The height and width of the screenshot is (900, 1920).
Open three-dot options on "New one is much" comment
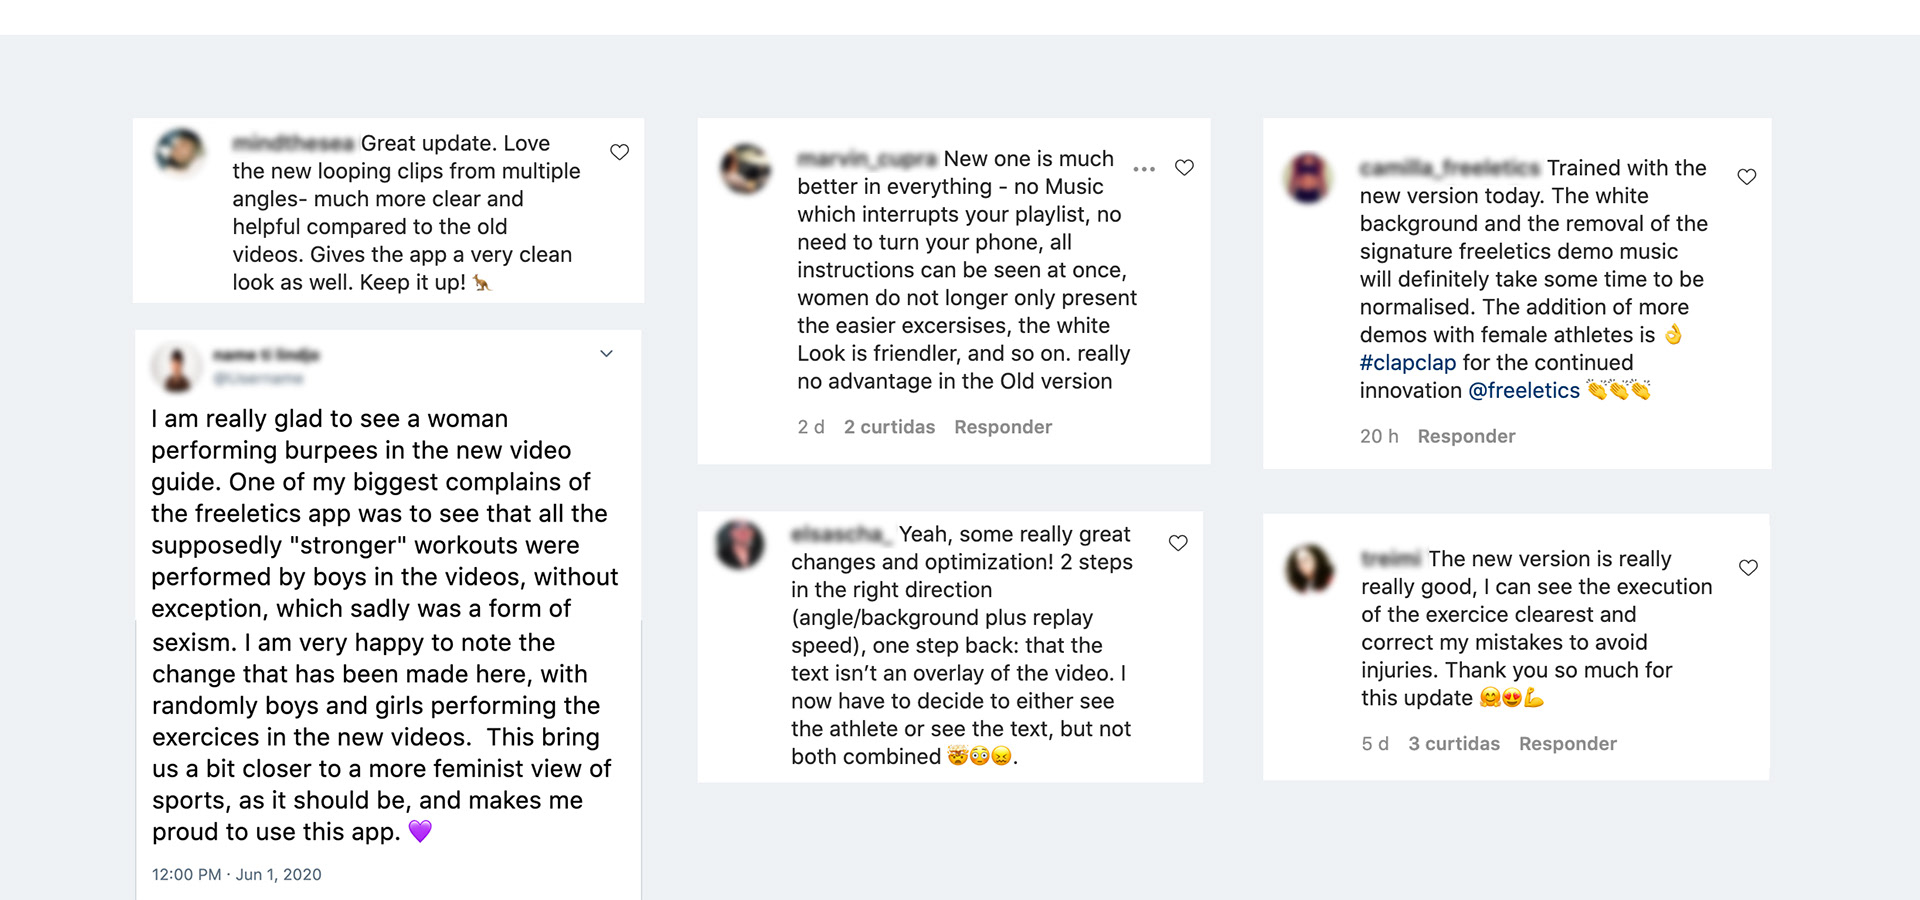[x=1144, y=169]
